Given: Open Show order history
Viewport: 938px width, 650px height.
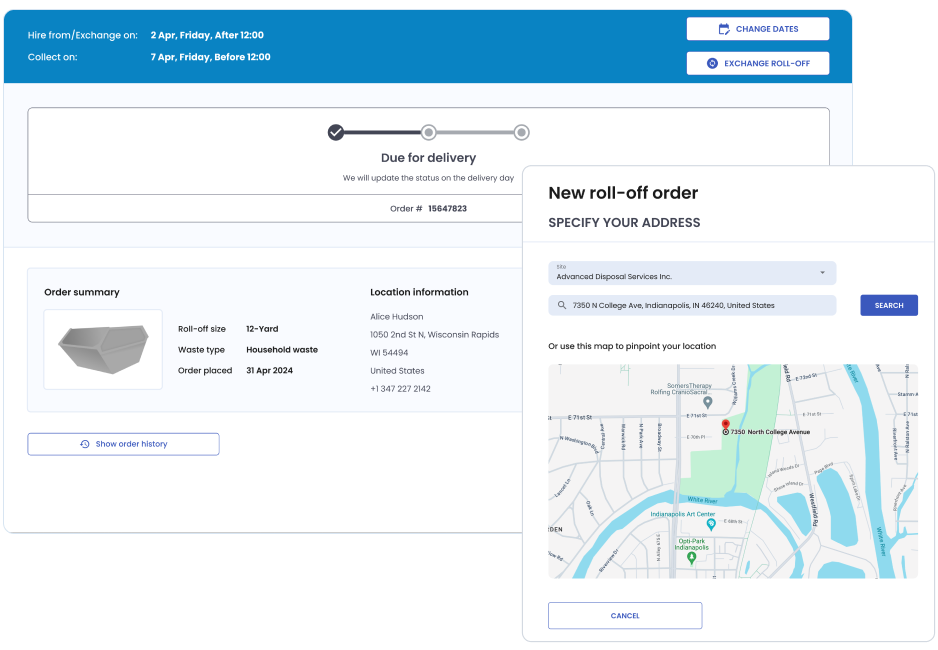Looking at the screenshot, I should click(123, 444).
